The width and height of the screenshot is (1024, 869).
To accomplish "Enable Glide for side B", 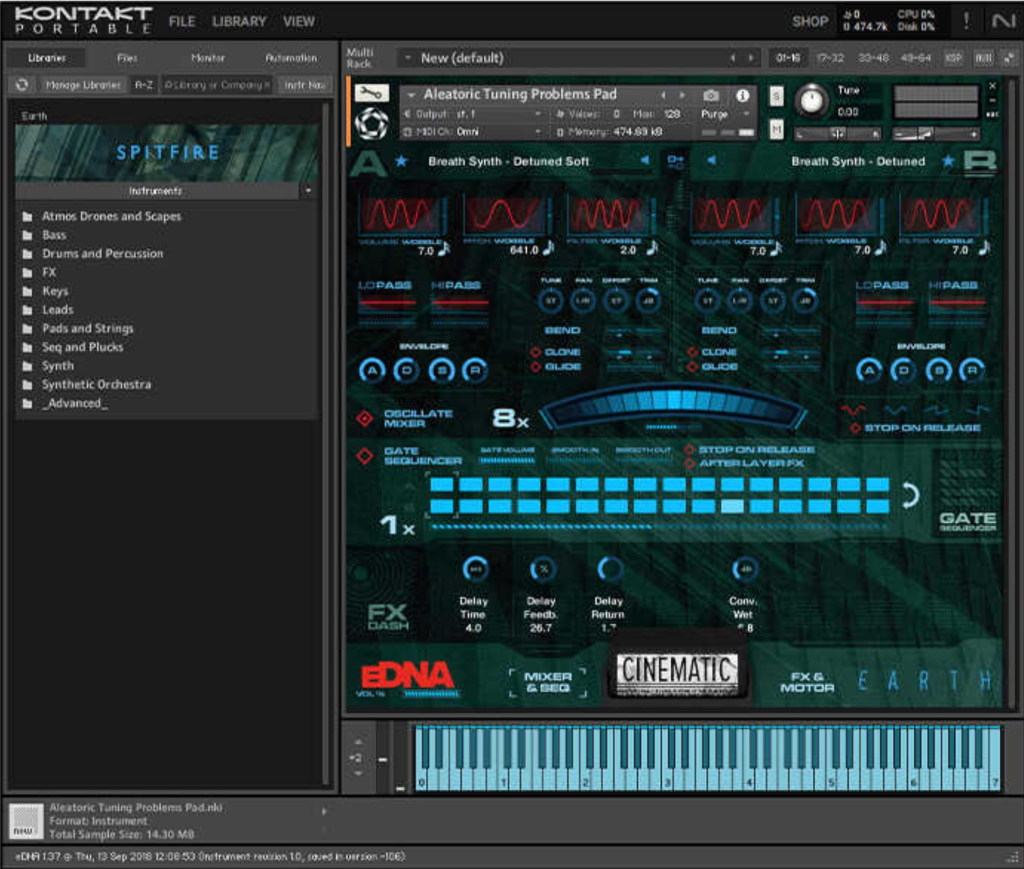I will [x=693, y=367].
